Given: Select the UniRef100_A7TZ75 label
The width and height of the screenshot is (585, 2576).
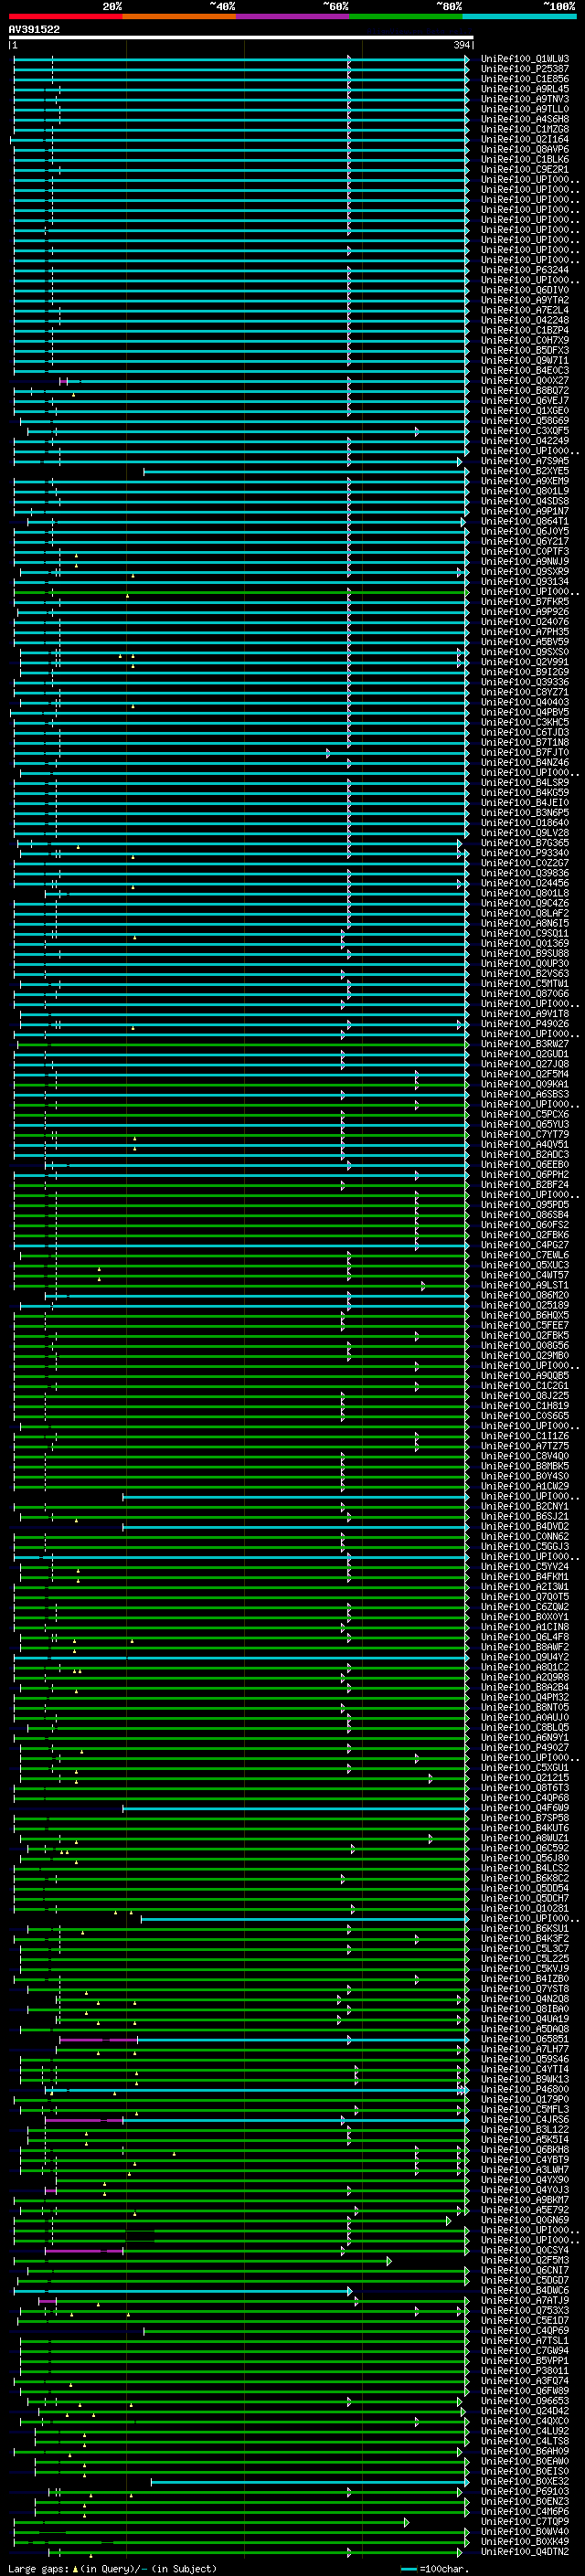Looking at the screenshot, I should [x=525, y=1446].
